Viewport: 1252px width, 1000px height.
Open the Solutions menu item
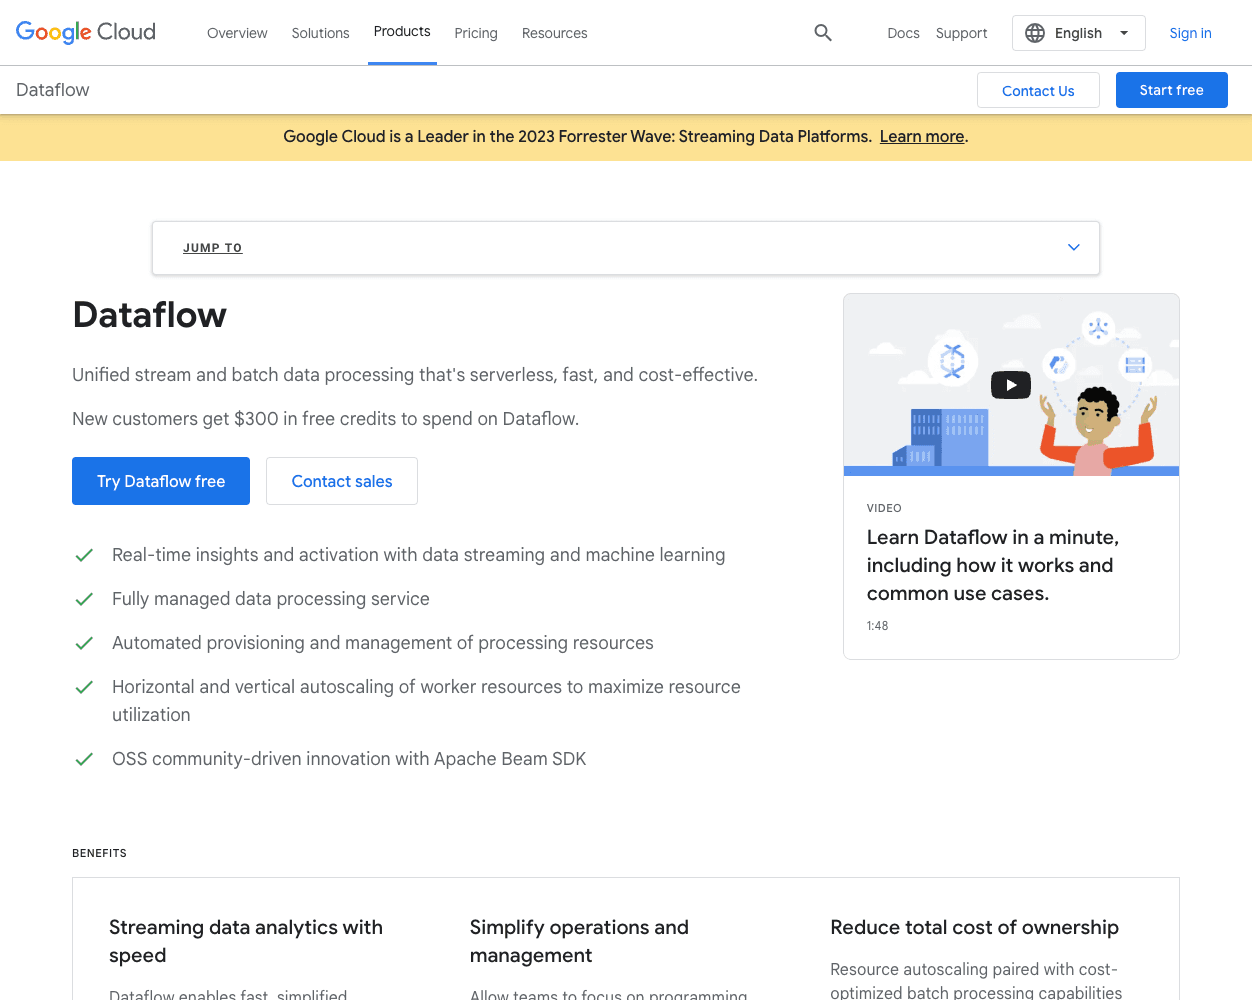(321, 33)
